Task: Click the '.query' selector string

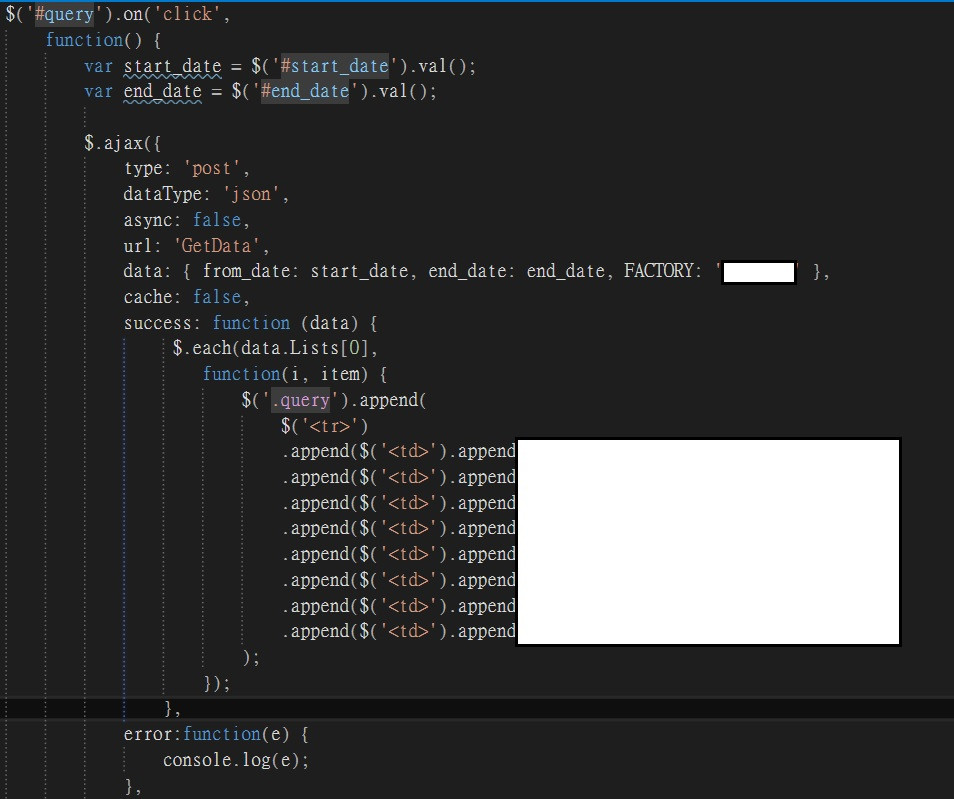Action: click(x=301, y=400)
